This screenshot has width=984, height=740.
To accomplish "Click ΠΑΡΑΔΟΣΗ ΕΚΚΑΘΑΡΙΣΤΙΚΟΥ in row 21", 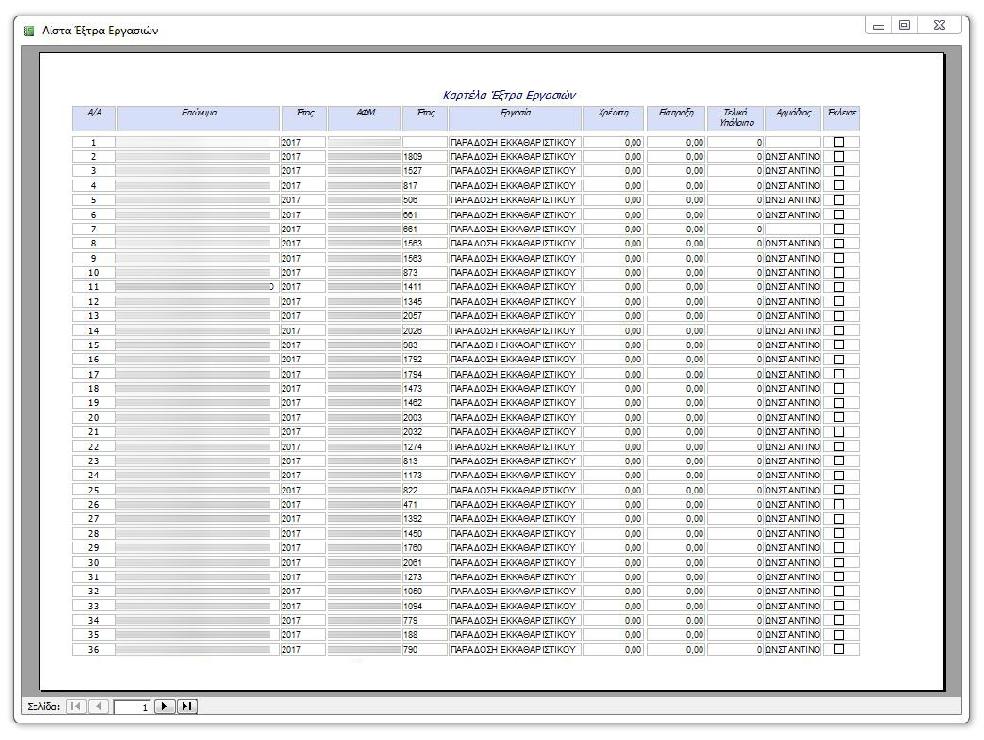I will pyautogui.click(x=513, y=432).
